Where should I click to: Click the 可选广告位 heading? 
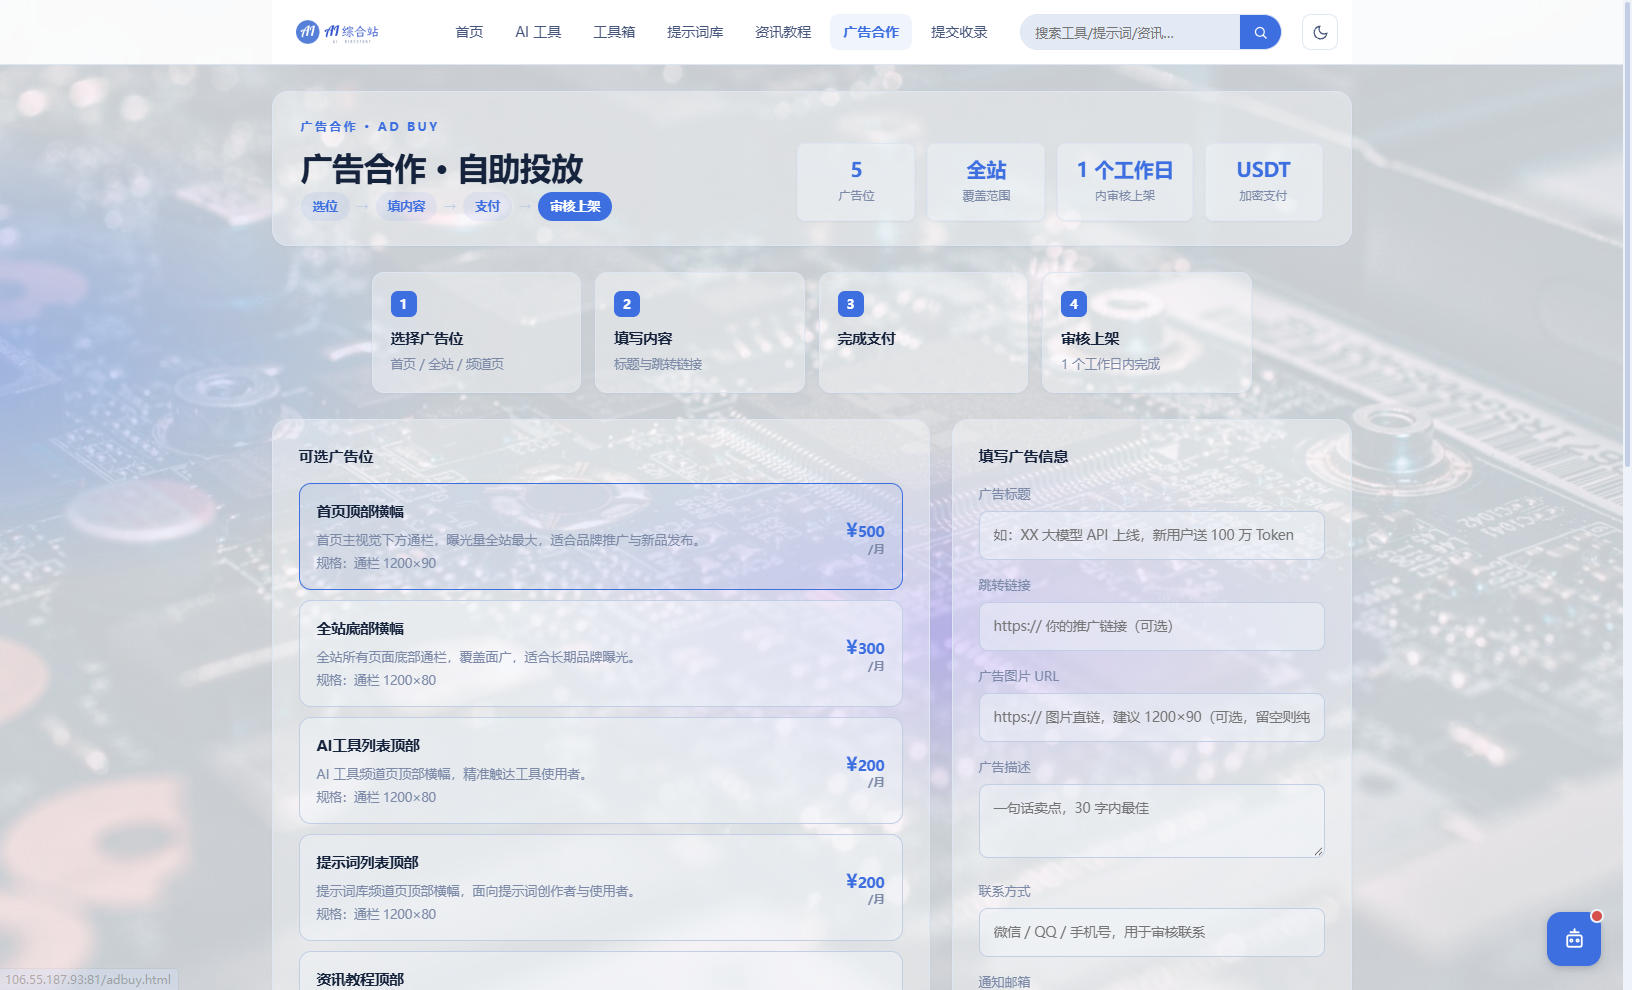[336, 456]
